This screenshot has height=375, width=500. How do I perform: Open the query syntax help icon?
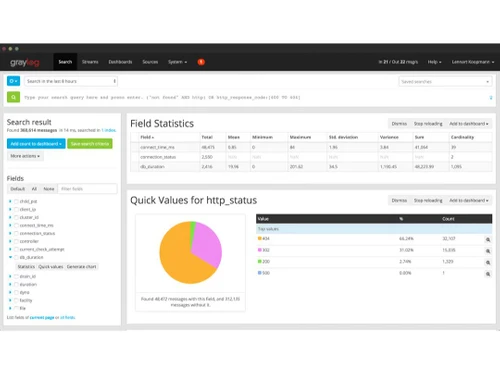point(491,97)
